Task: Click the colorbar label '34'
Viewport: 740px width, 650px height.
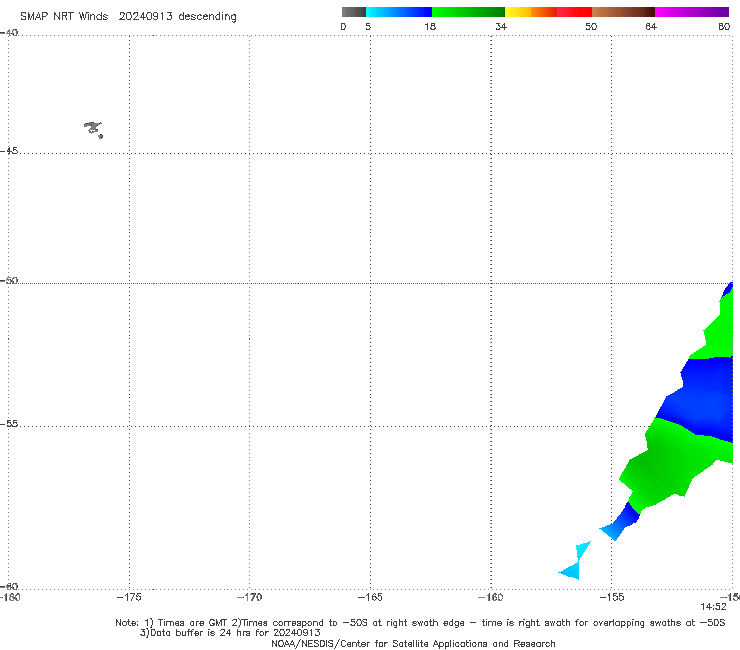Action: [501, 26]
